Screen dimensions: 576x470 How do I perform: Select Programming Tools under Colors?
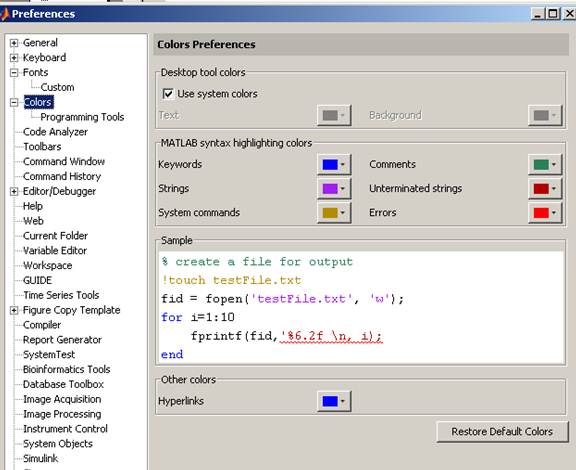point(82,117)
